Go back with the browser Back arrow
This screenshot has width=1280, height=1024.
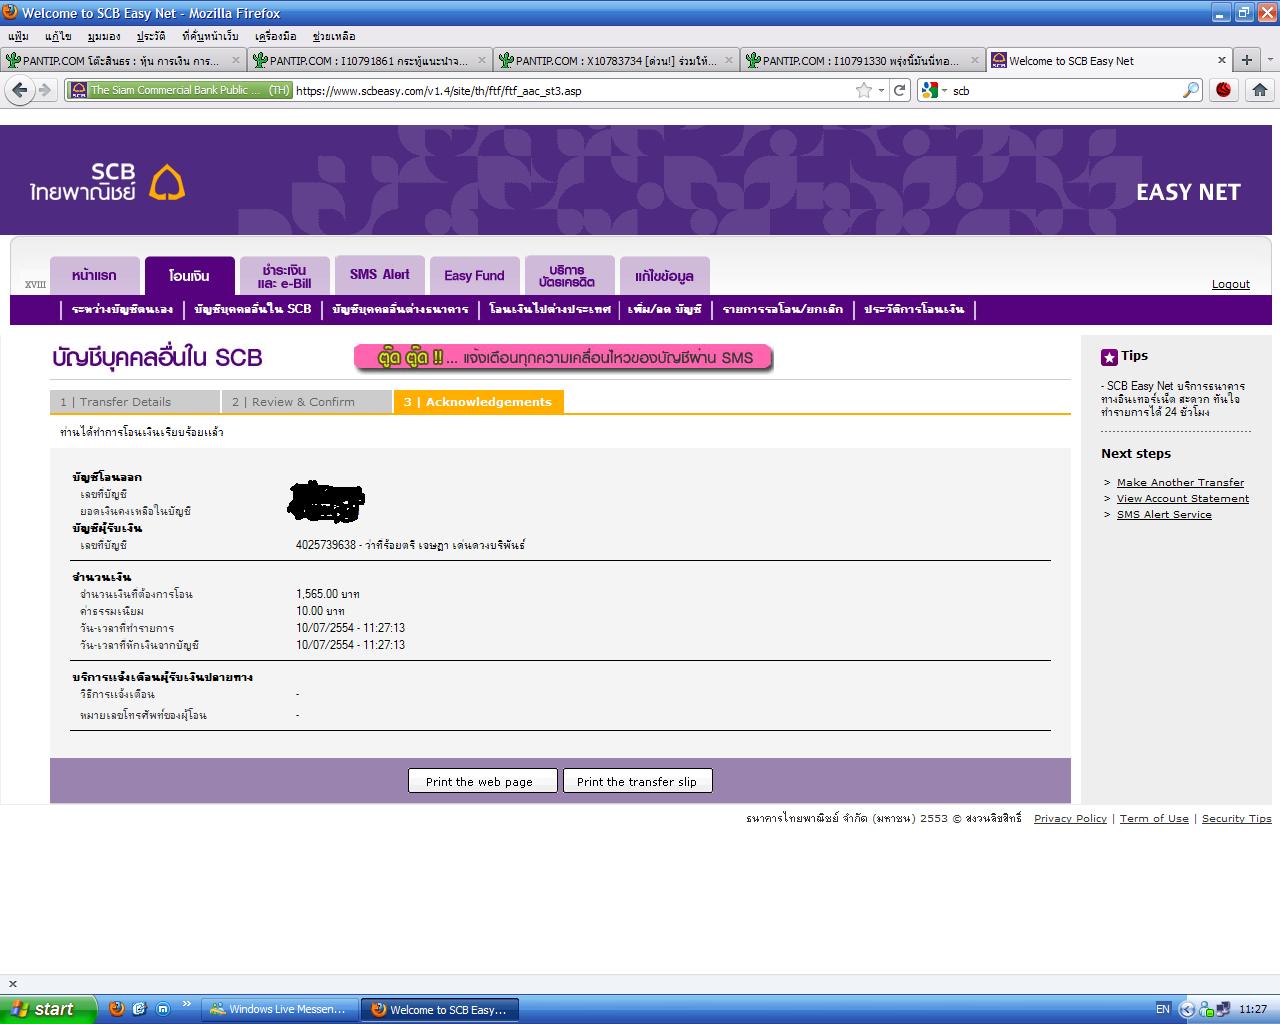click(x=18, y=90)
